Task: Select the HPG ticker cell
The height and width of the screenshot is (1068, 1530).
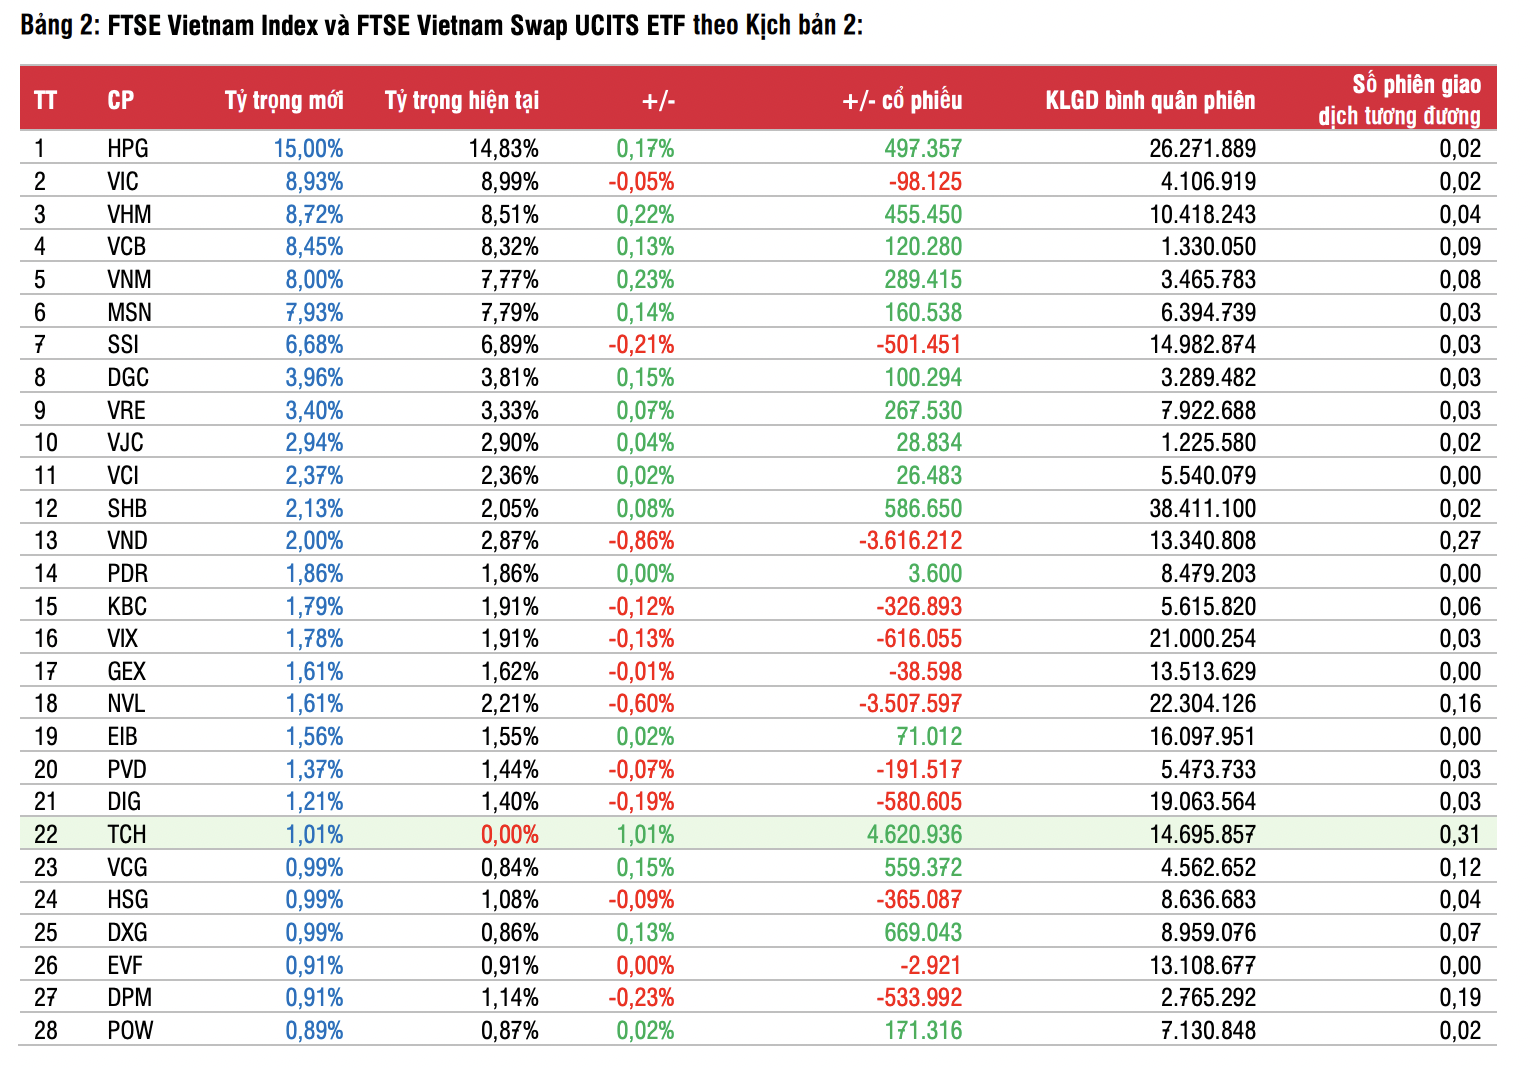Action: 128,149
